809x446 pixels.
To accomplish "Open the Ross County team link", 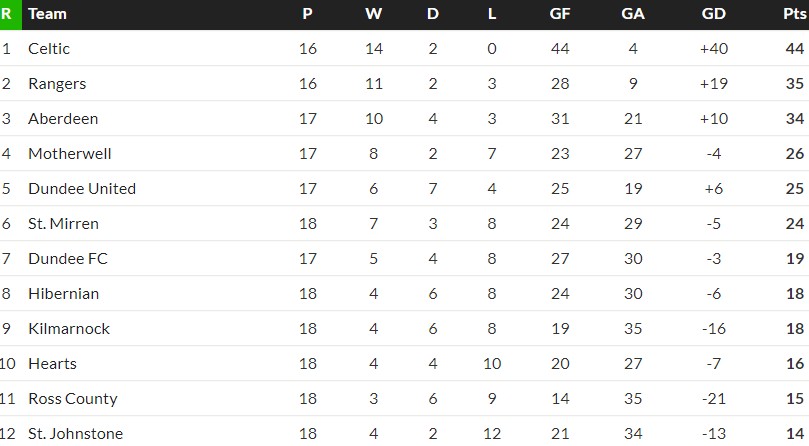I will tap(73, 399).
